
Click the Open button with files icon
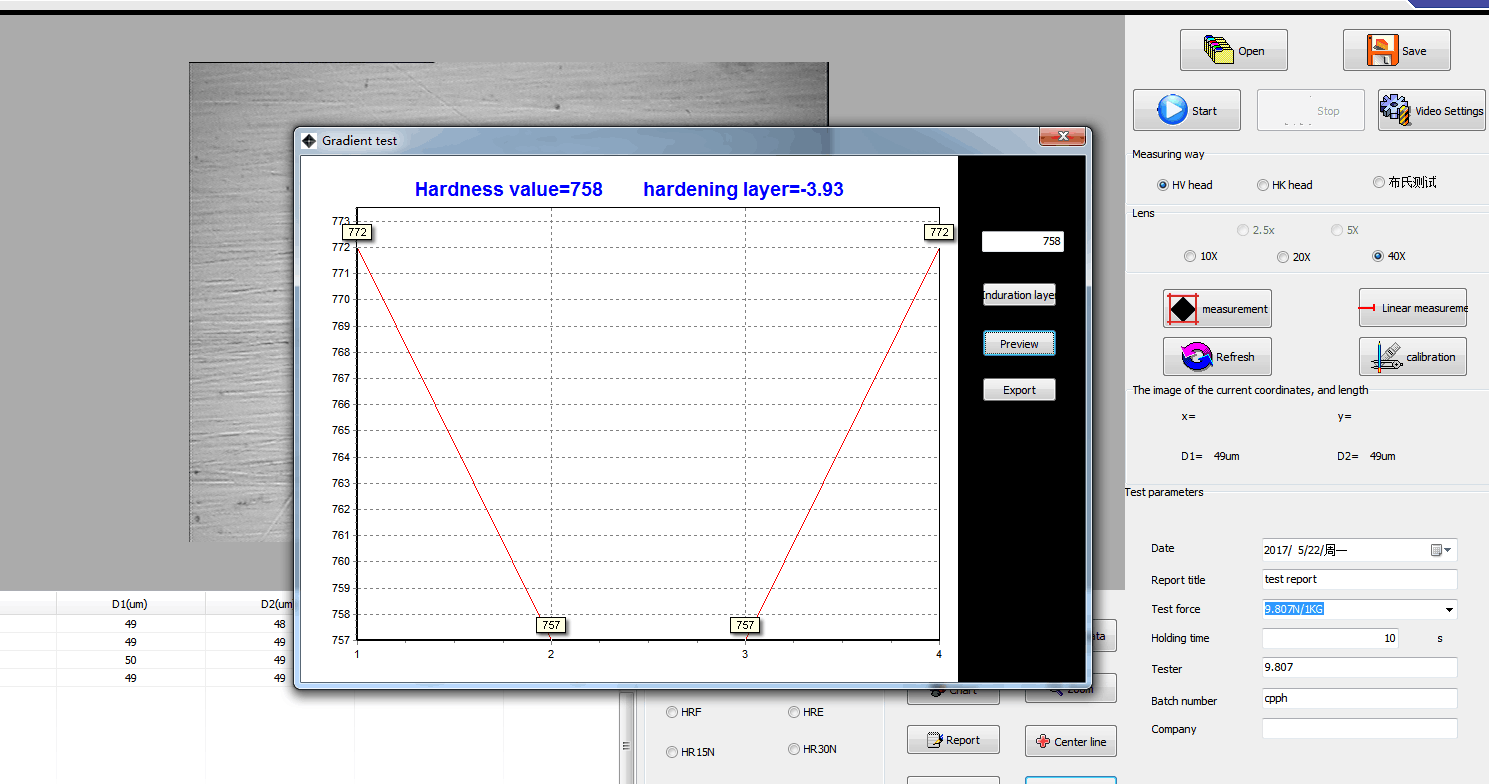point(1233,50)
